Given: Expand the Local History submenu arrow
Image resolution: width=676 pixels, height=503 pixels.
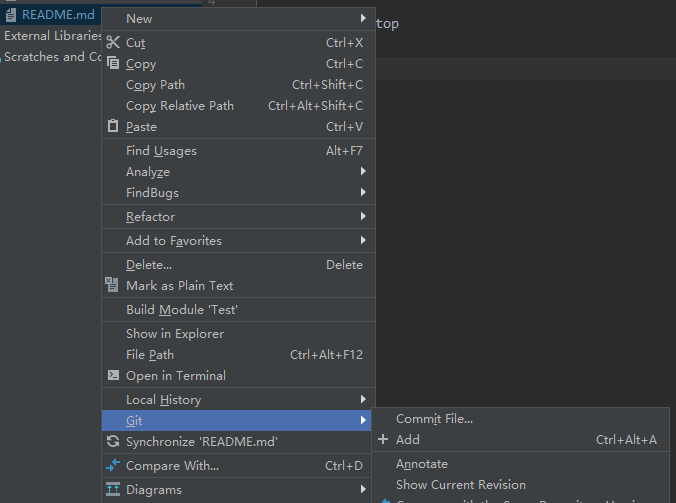Looking at the screenshot, I should pyautogui.click(x=363, y=399).
